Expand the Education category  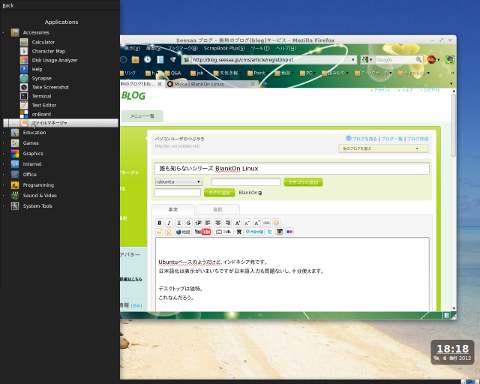pyautogui.click(x=29, y=132)
